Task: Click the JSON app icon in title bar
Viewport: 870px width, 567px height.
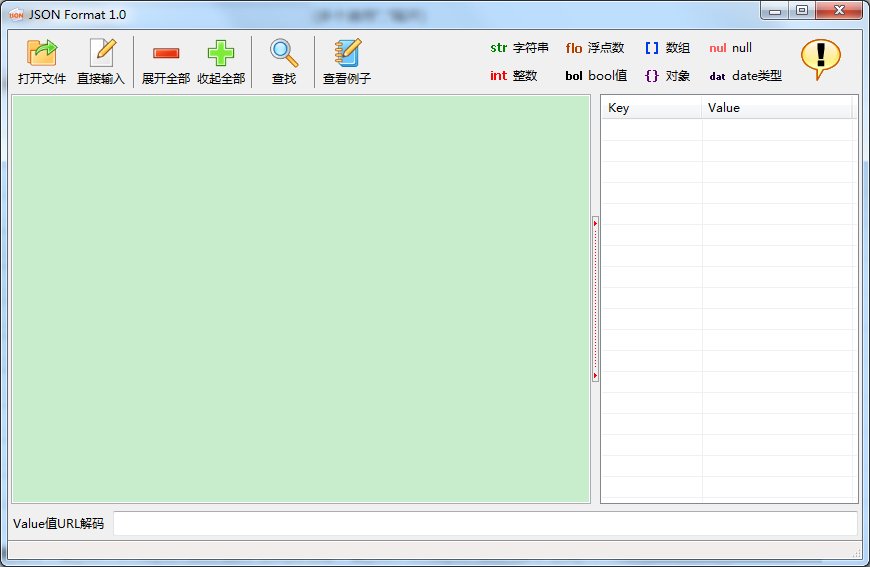Action: coord(16,14)
